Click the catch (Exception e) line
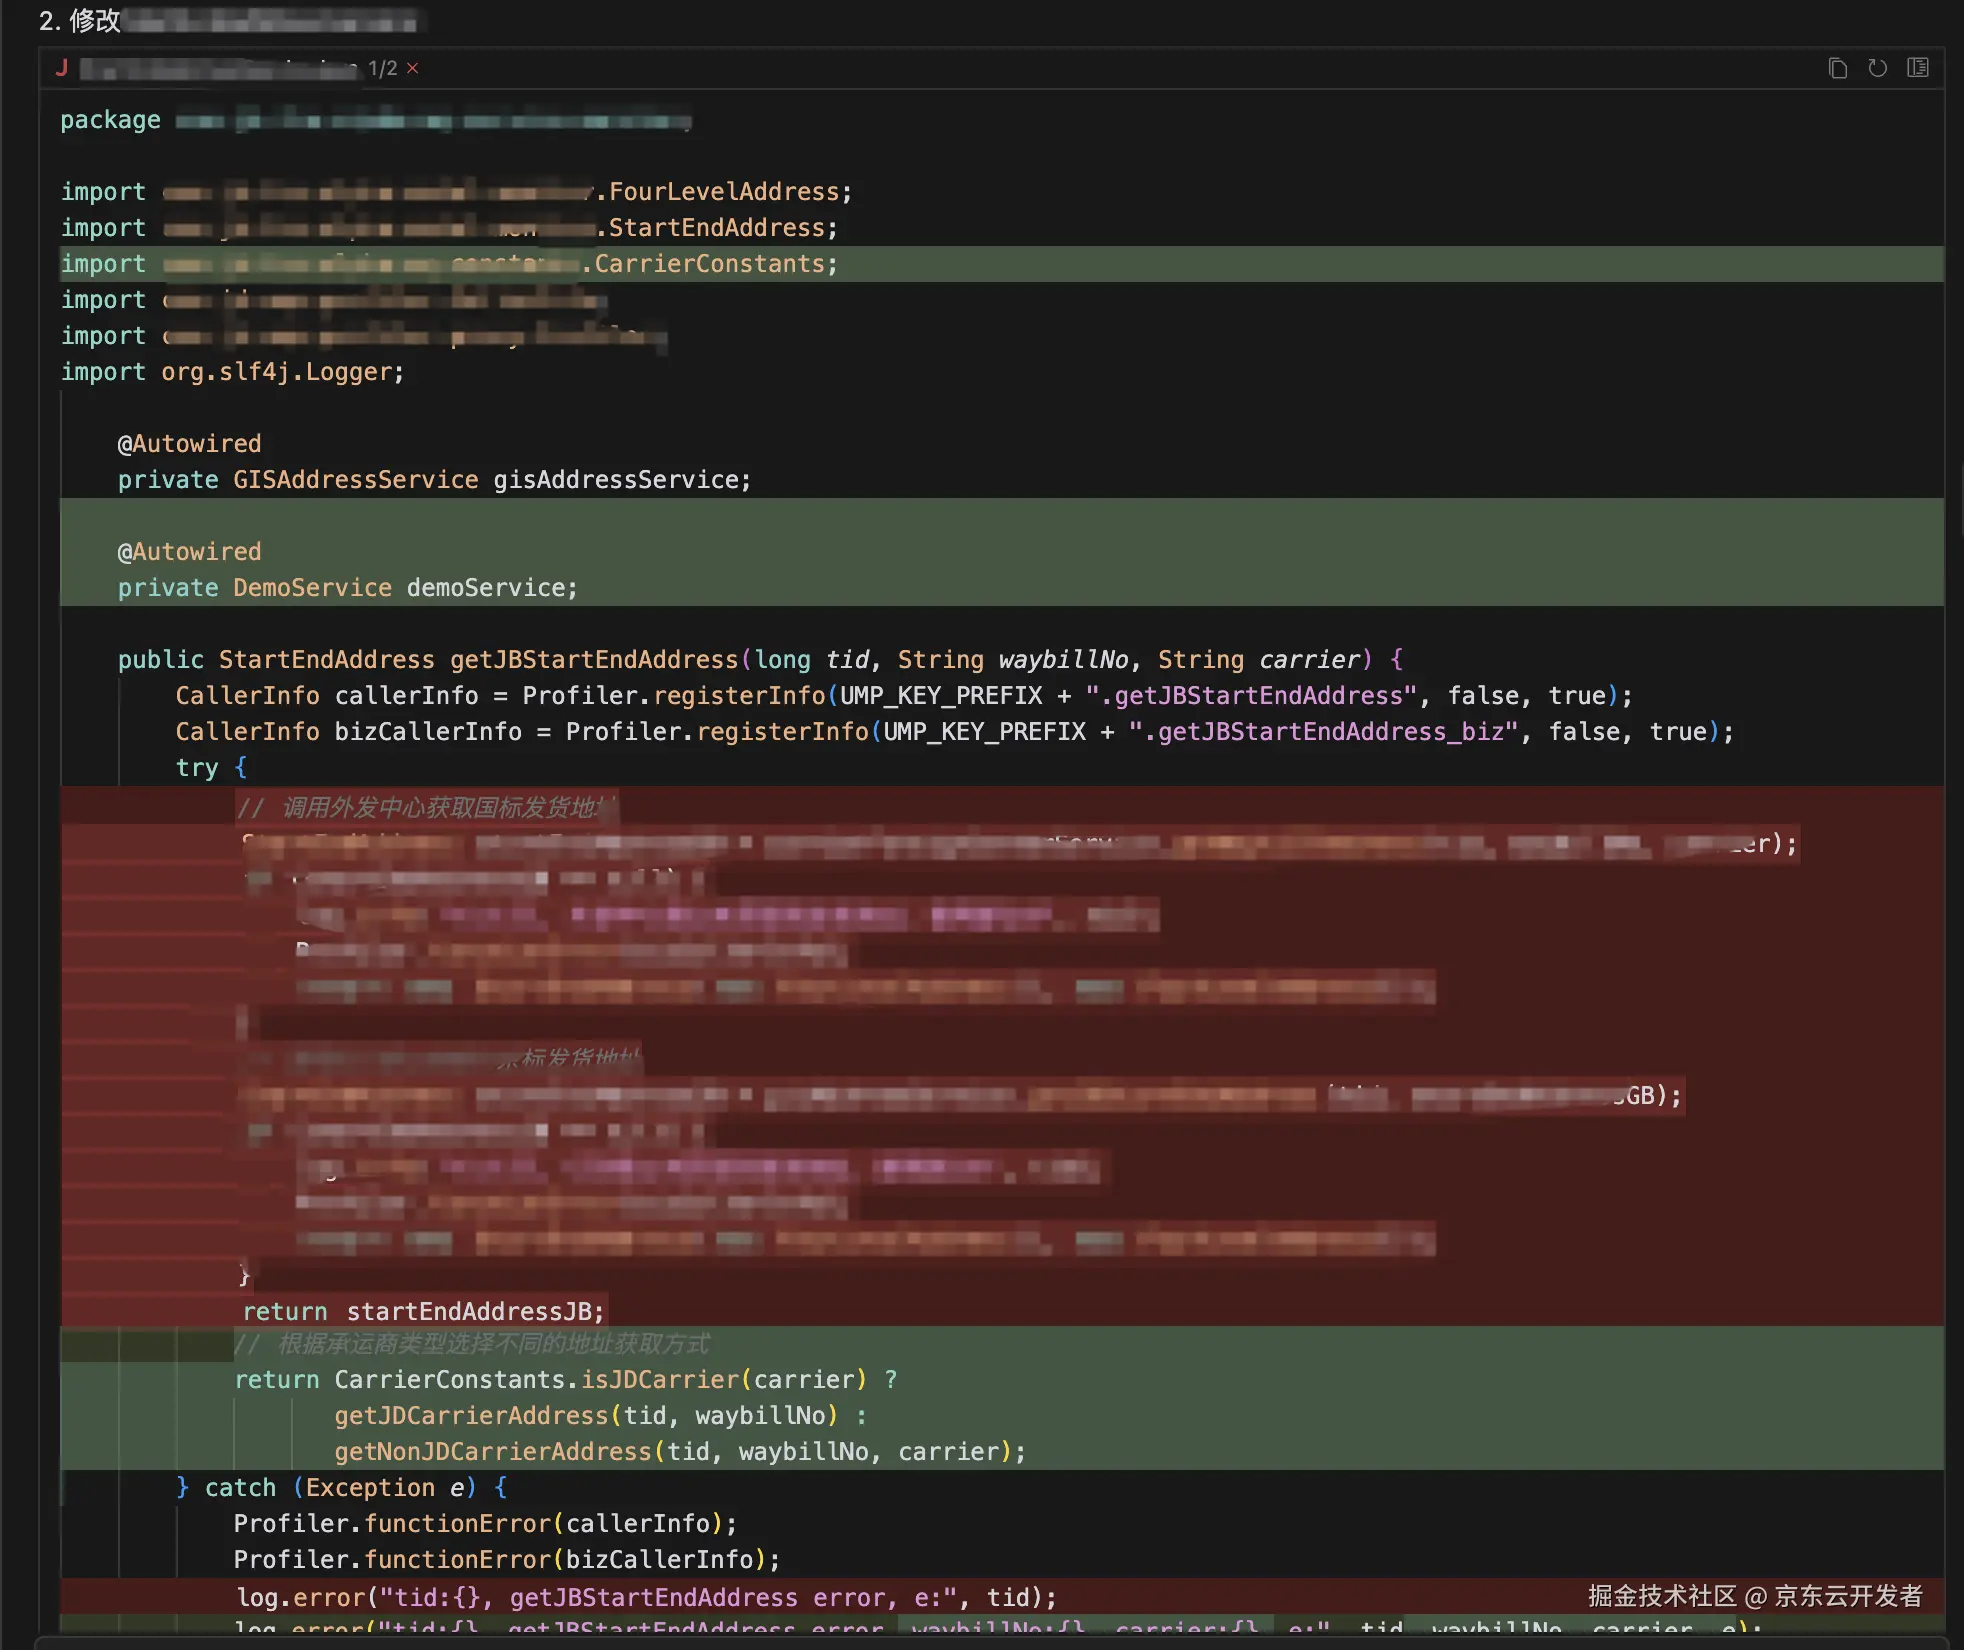Screen dimensions: 1964x1650 (340, 1488)
